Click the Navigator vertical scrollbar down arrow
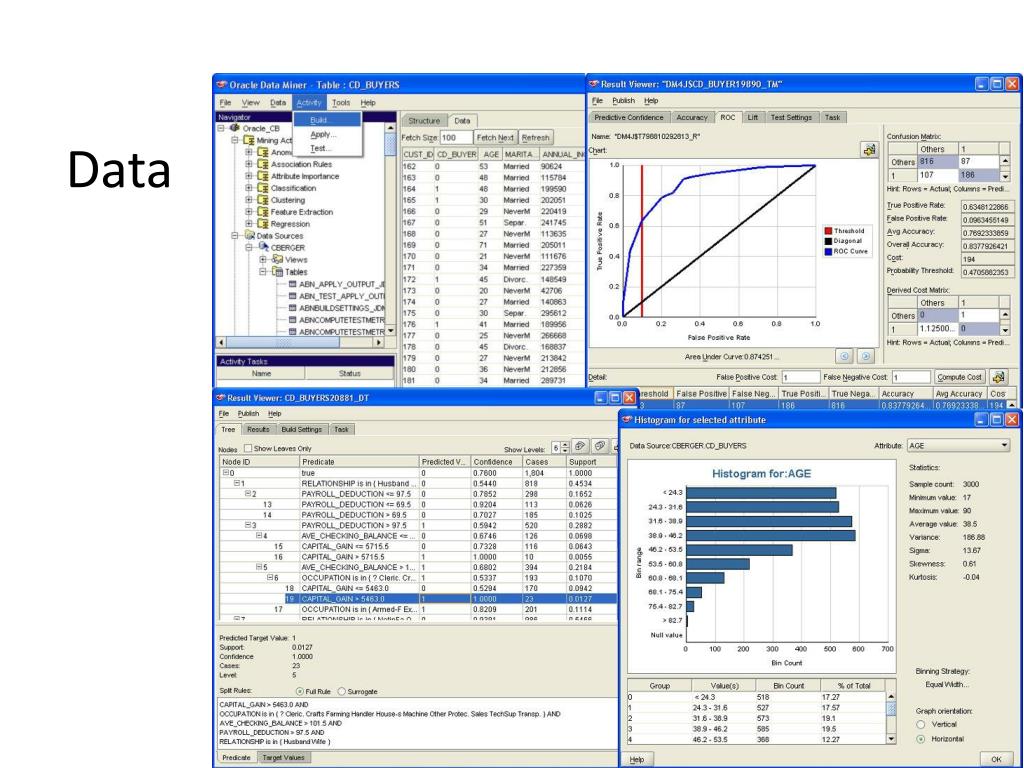 point(391,331)
